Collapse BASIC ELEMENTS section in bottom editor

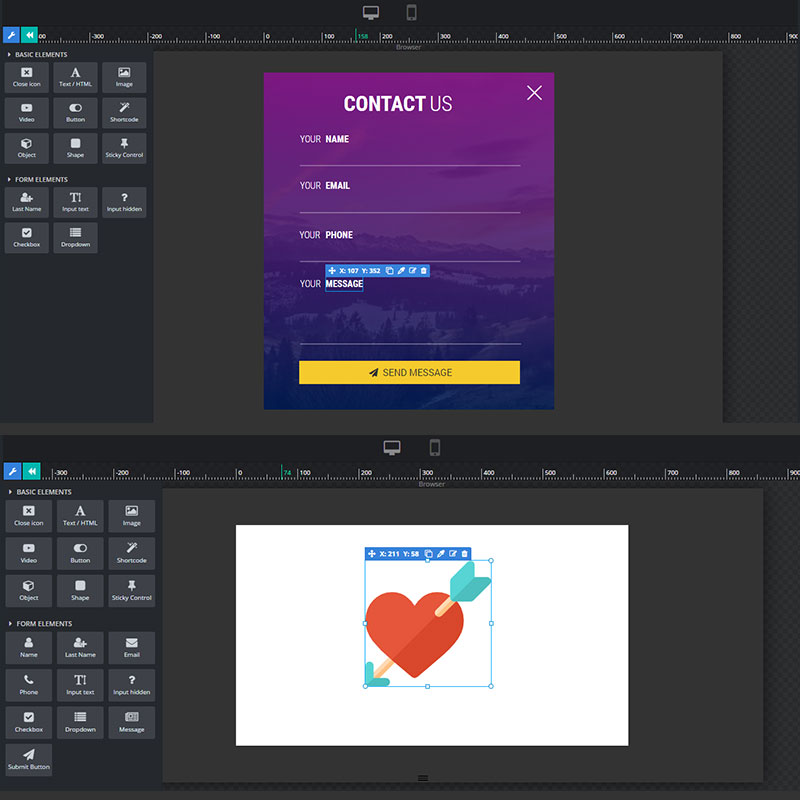tap(40, 492)
